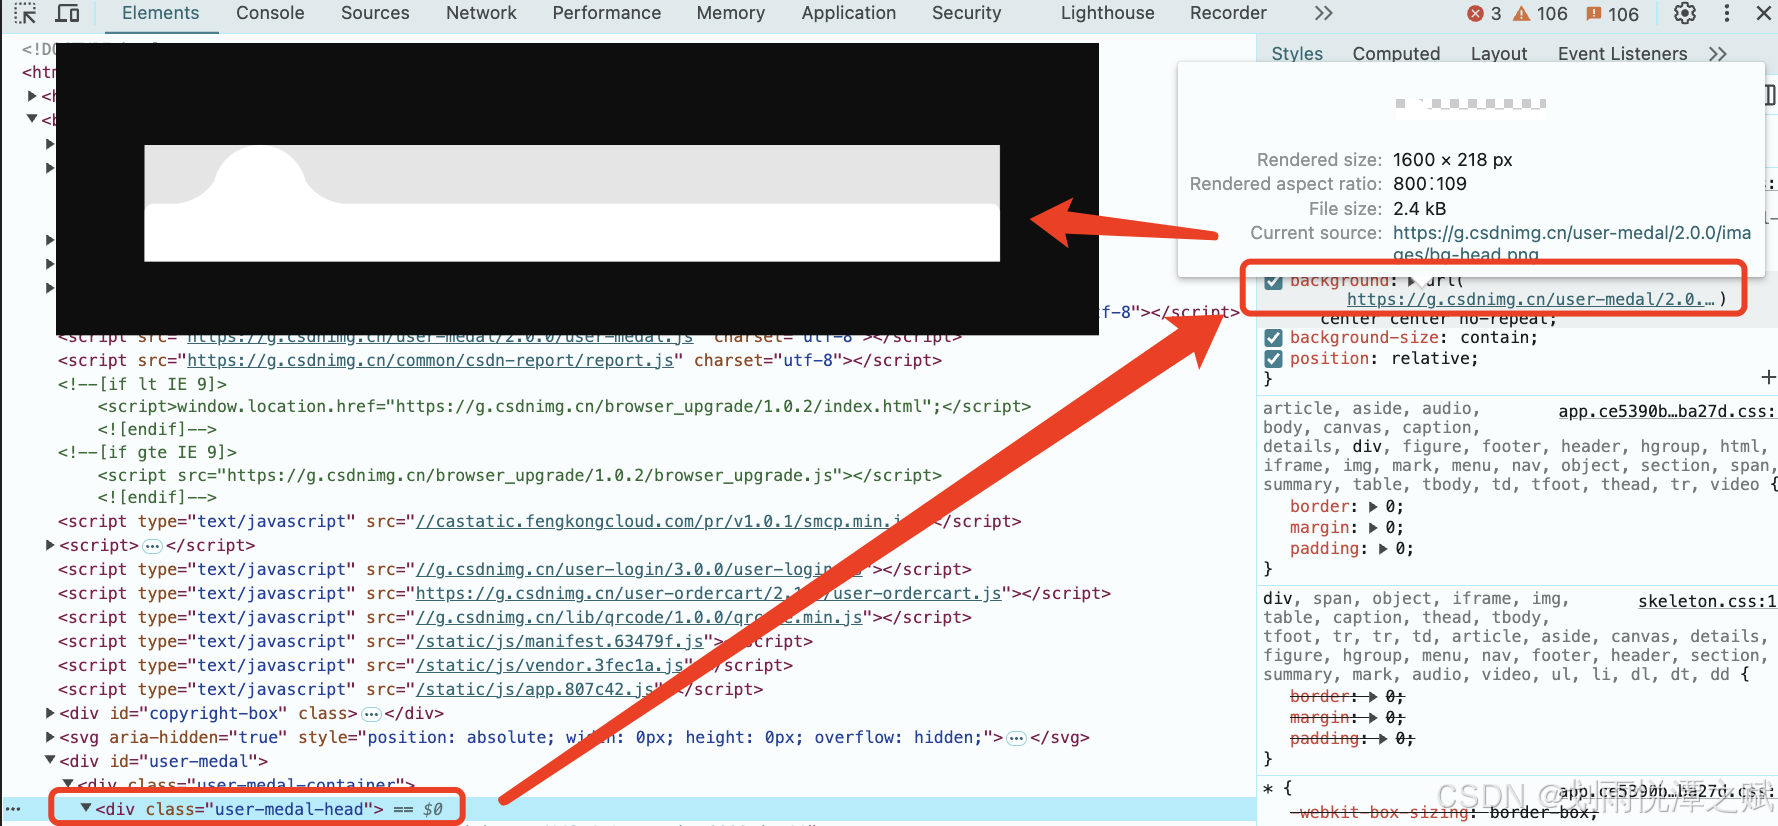Open the first app.ce5390b…ba27d.css source link
The height and width of the screenshot is (826, 1778).
click(1667, 411)
